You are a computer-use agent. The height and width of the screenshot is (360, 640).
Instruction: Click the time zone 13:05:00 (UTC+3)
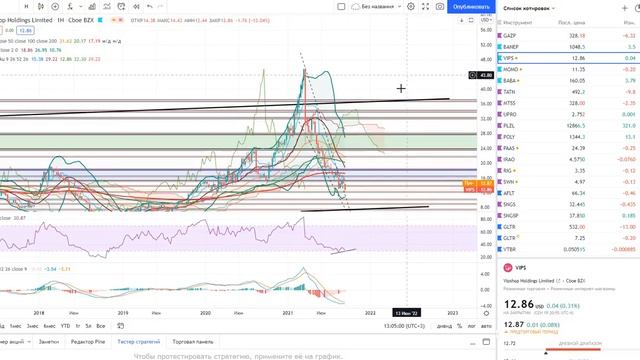pyautogui.click(x=404, y=326)
